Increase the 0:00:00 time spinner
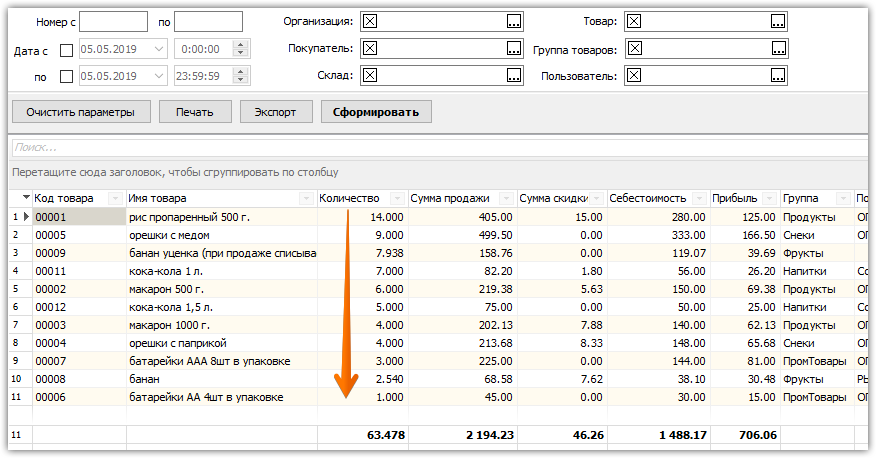Image resolution: width=876 pixels, height=458 pixels. point(241,45)
